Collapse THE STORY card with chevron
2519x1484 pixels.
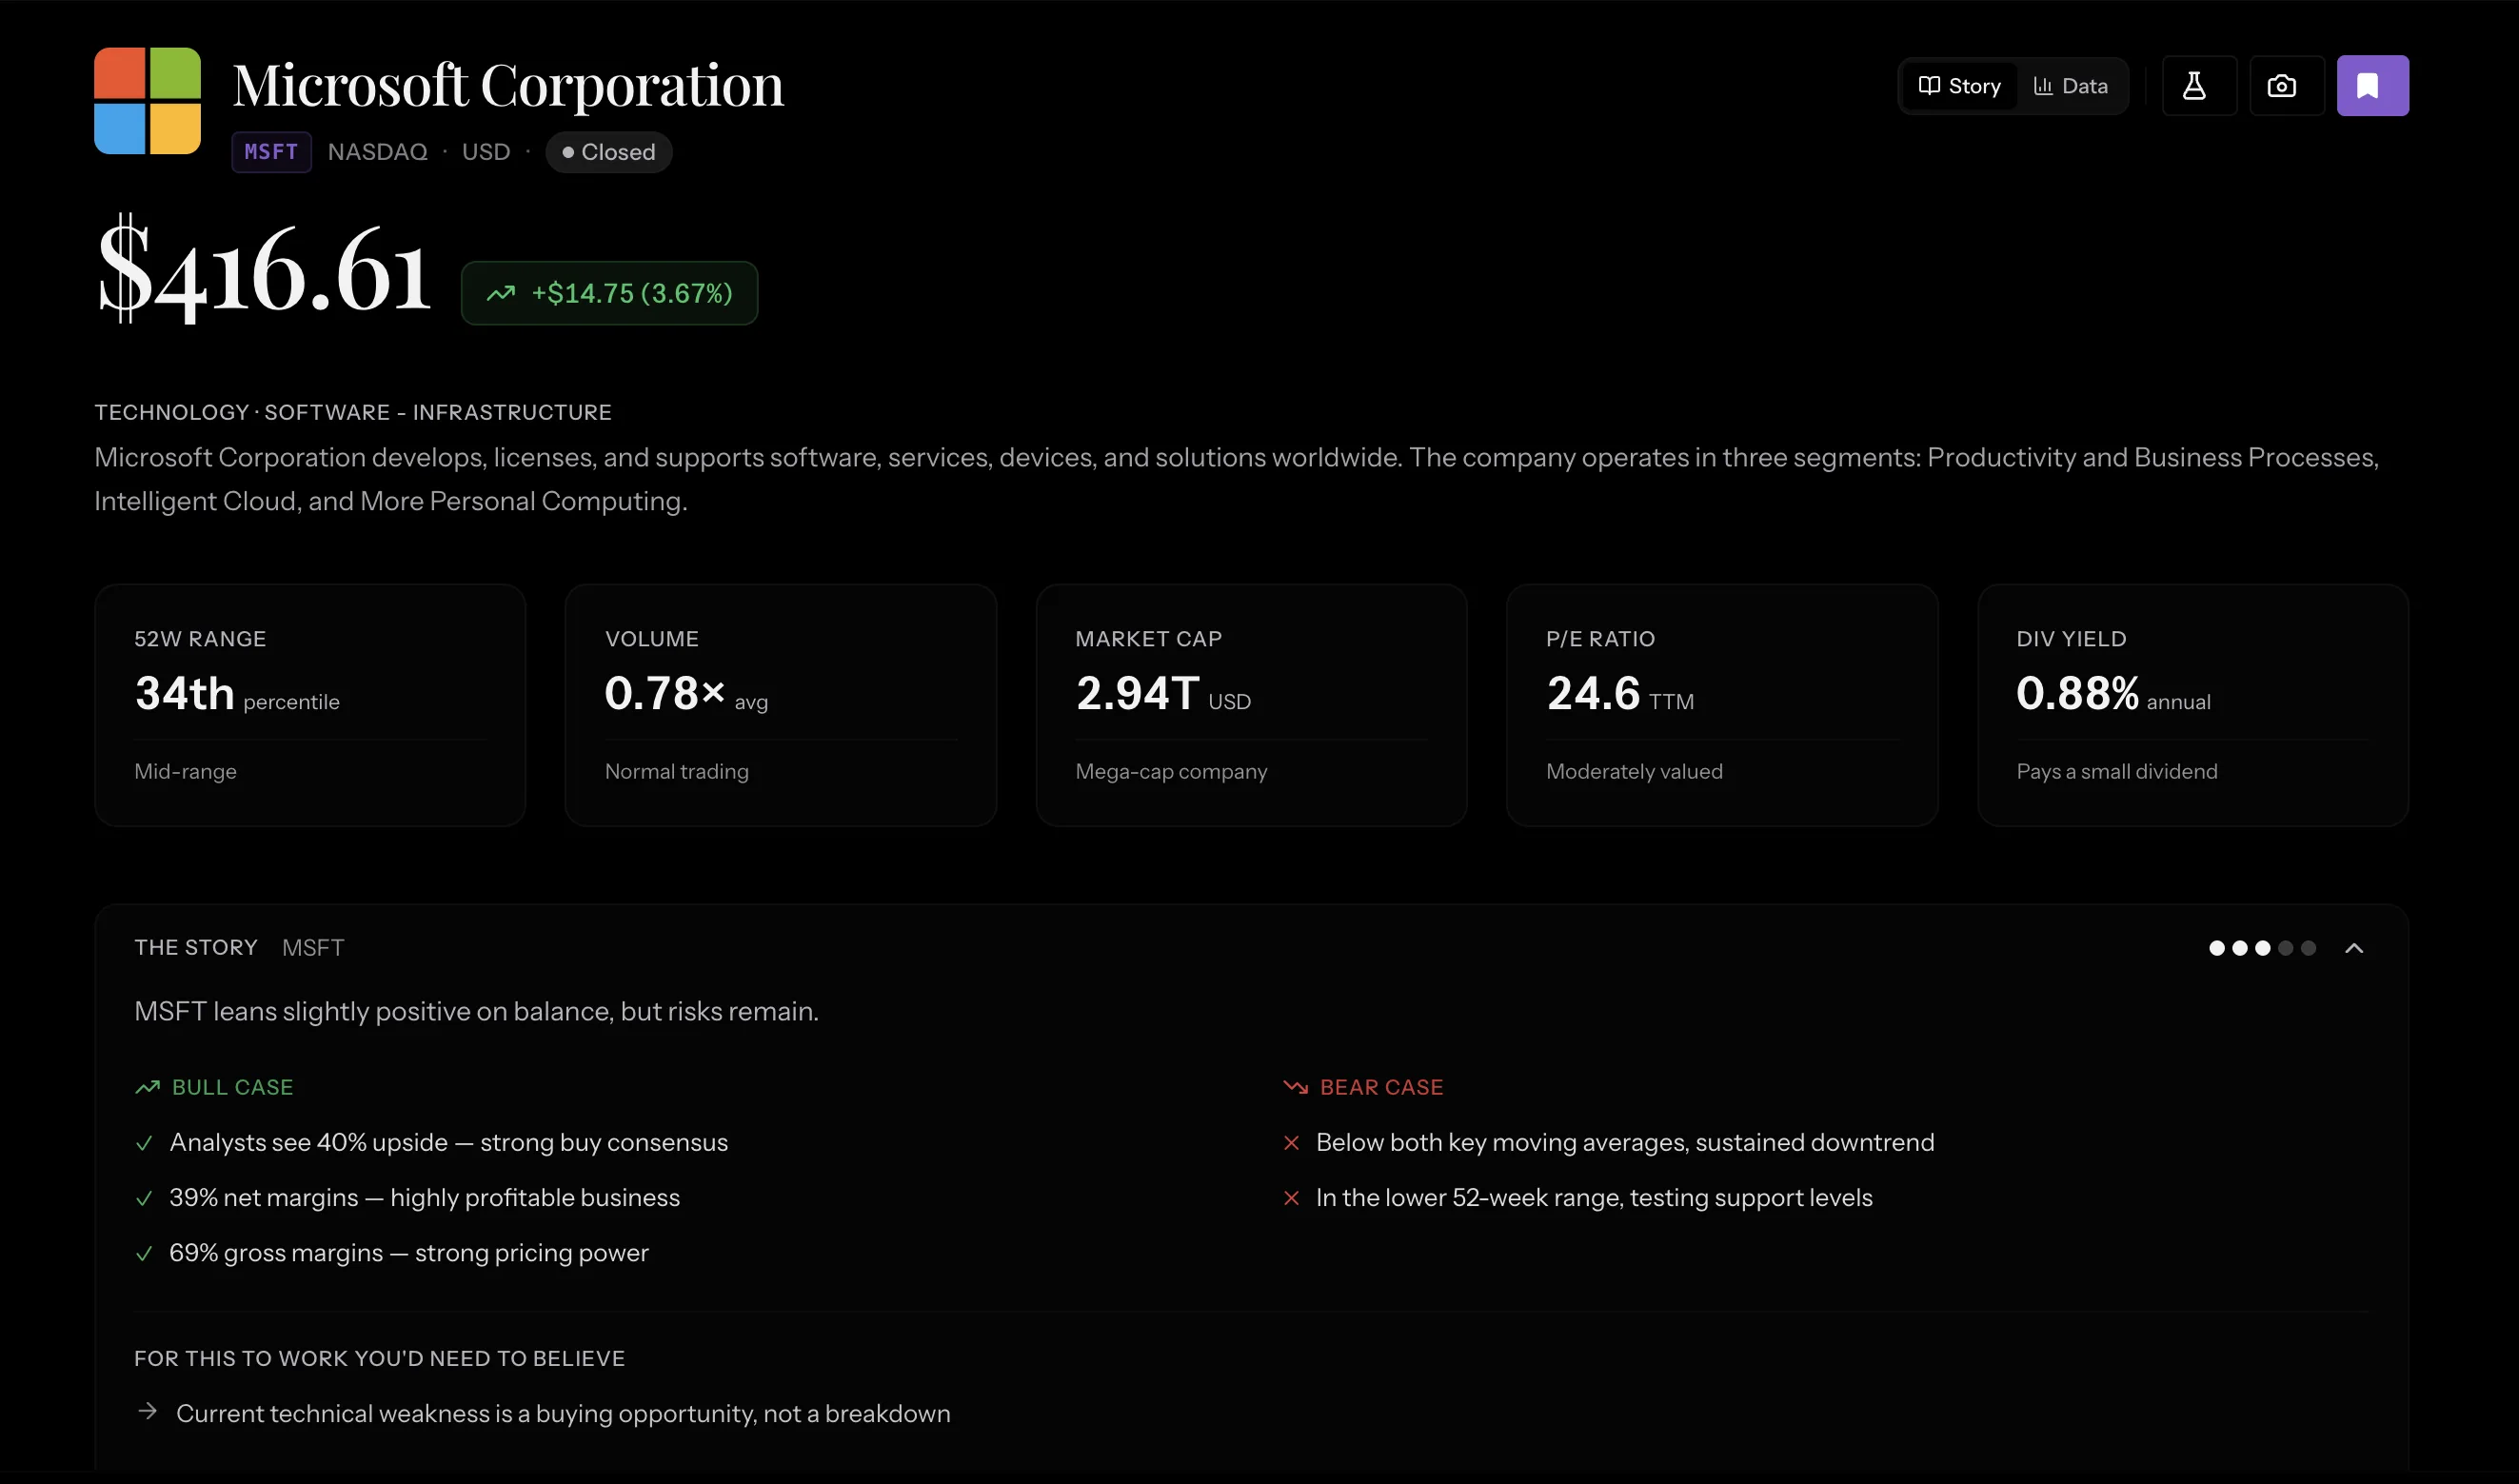click(x=2355, y=947)
